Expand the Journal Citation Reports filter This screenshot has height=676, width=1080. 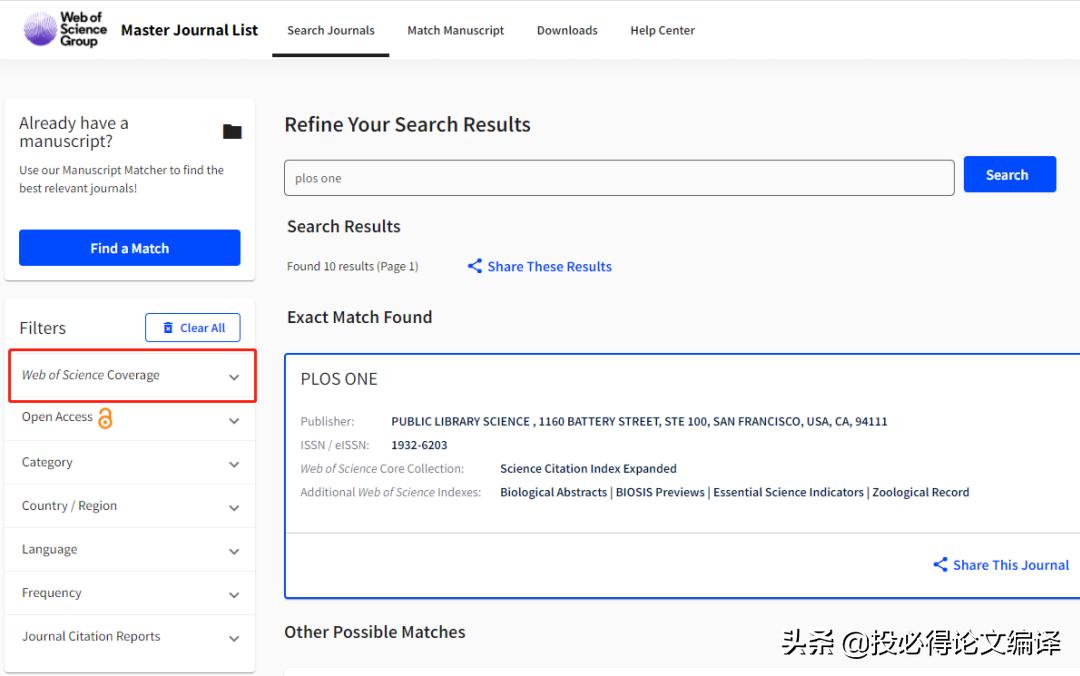[x=130, y=637]
